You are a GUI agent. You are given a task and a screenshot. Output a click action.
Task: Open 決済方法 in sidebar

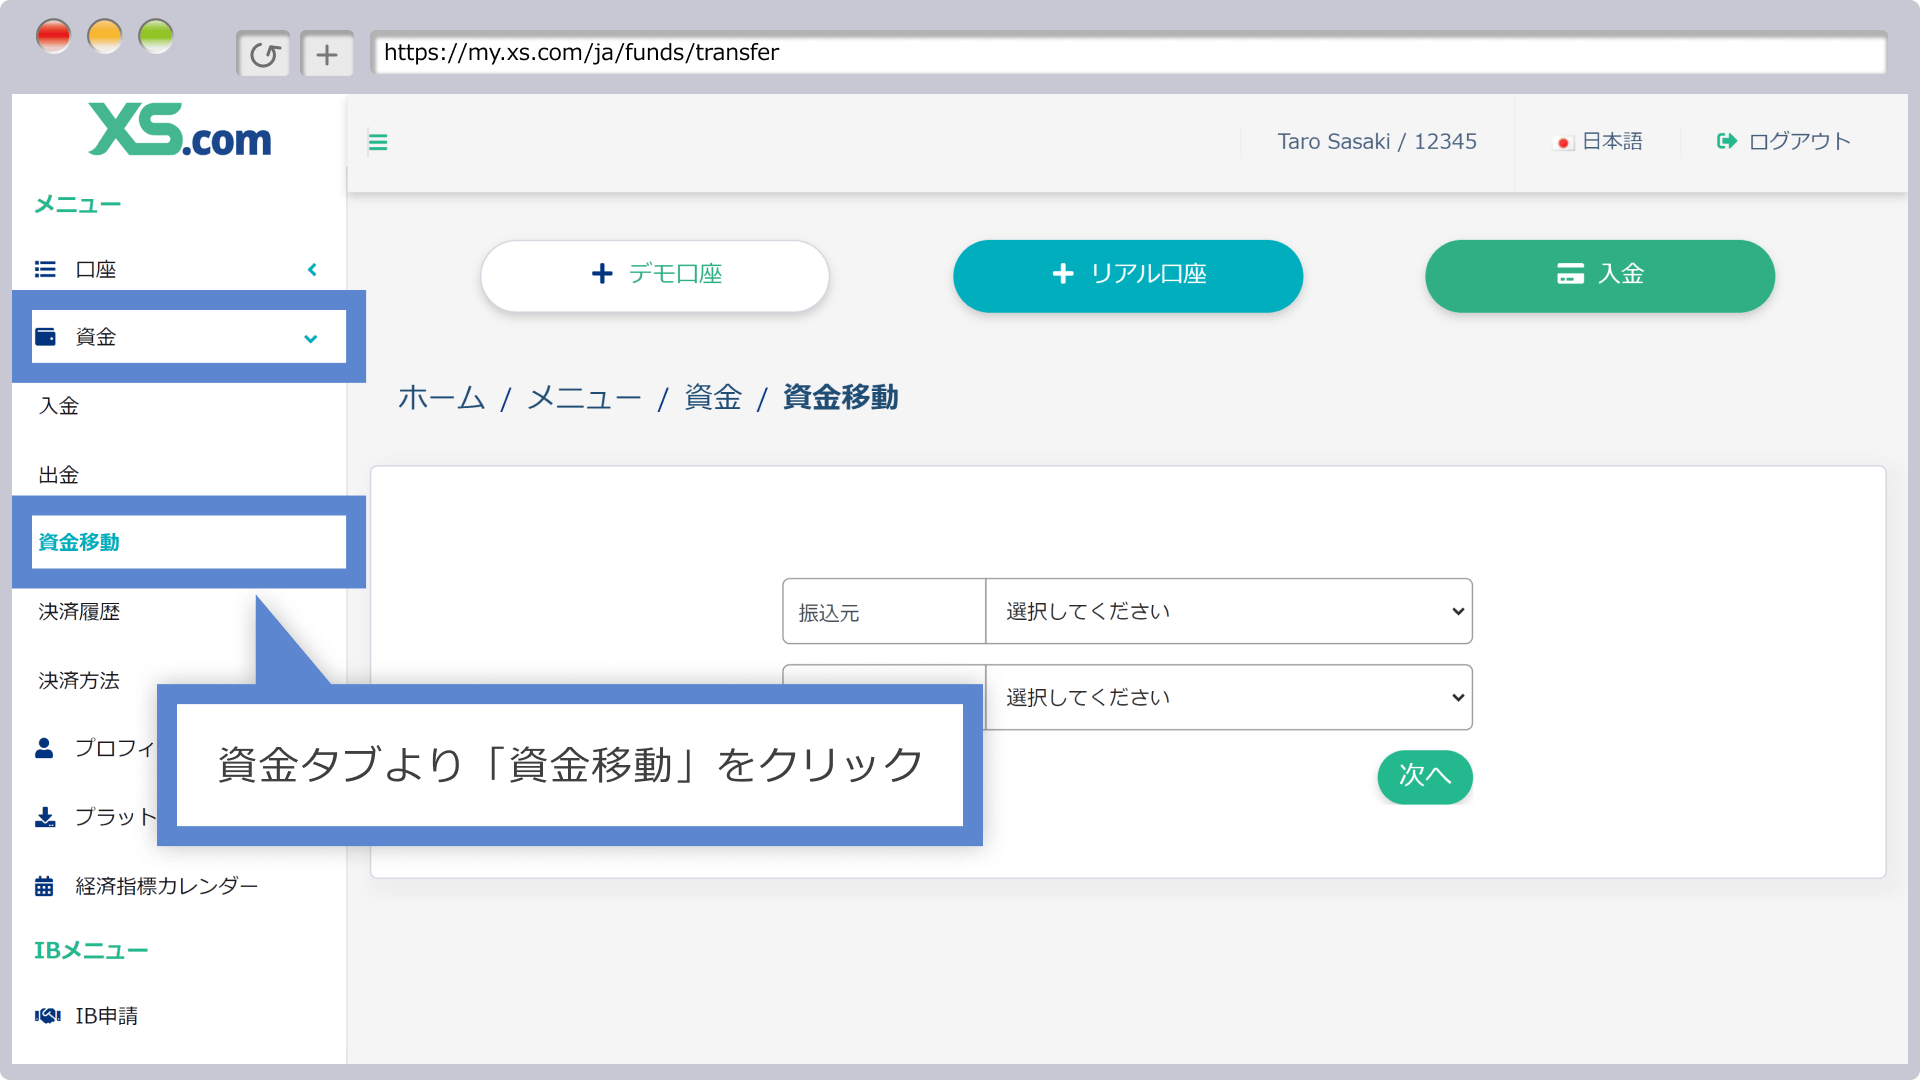tap(79, 681)
